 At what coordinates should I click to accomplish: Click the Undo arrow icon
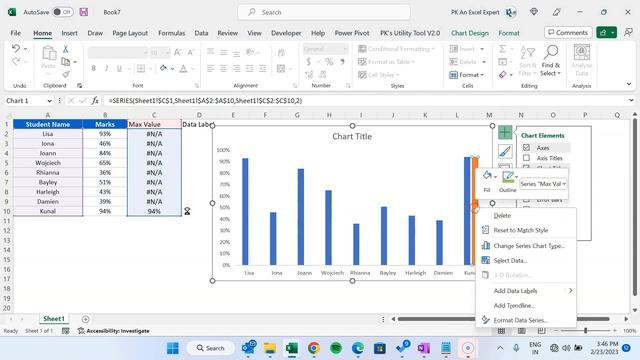click(16, 49)
